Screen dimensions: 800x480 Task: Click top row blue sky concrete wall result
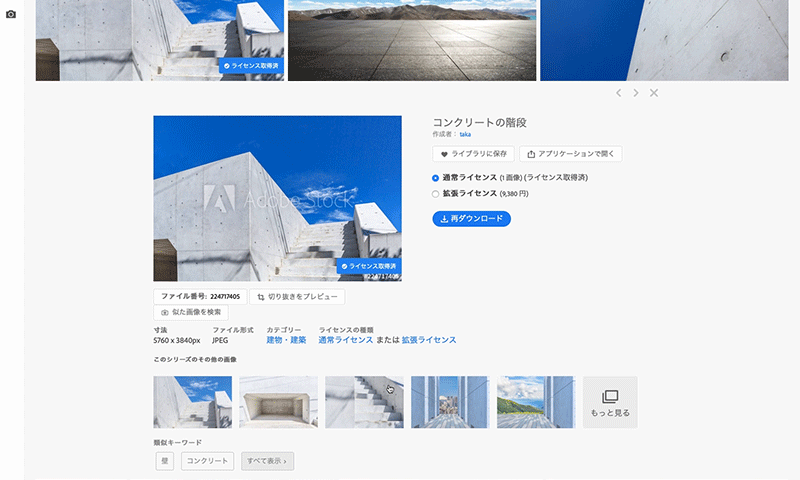click(x=664, y=40)
